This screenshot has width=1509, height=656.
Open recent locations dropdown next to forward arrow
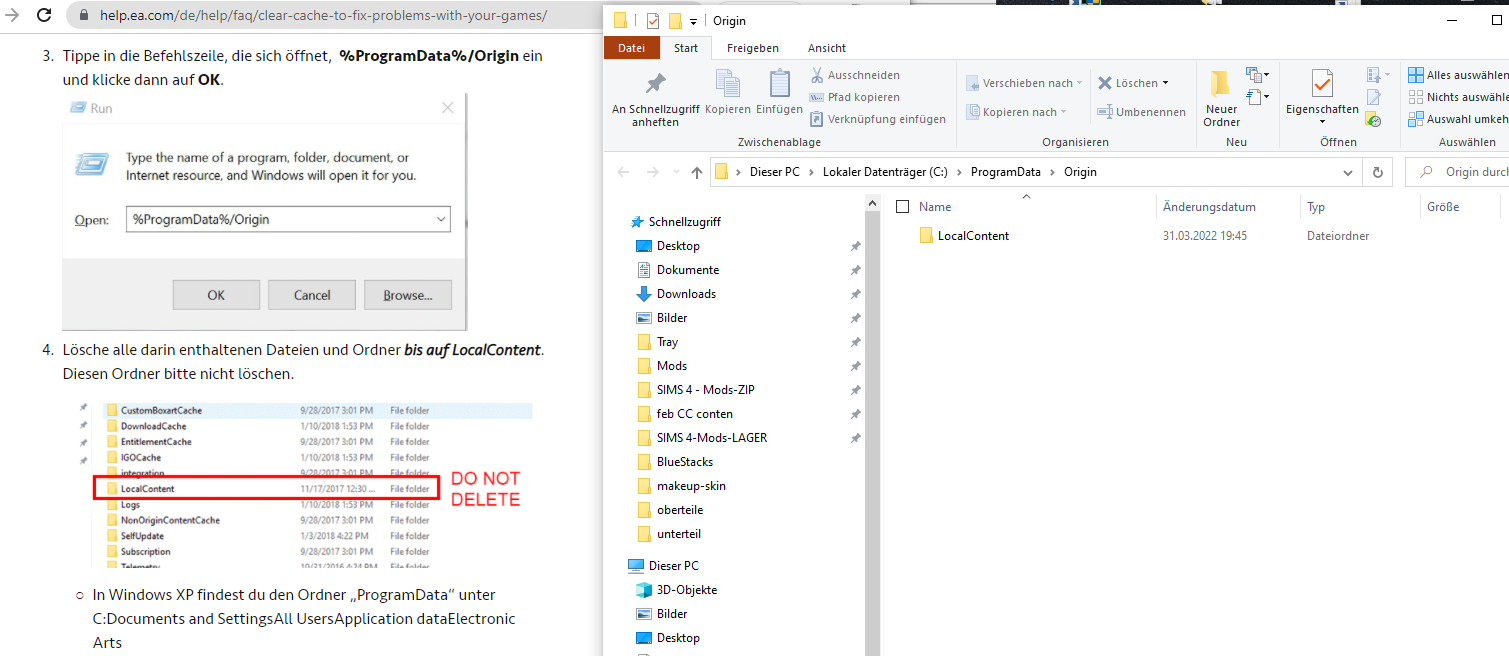(x=675, y=172)
